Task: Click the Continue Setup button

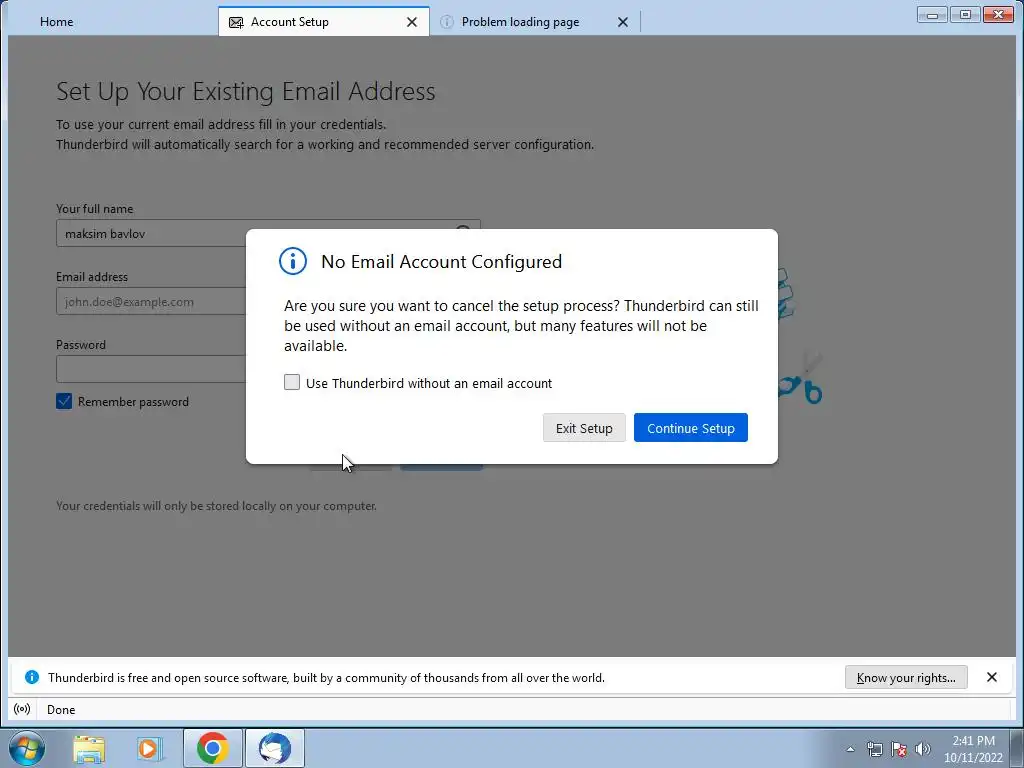Action: point(690,428)
